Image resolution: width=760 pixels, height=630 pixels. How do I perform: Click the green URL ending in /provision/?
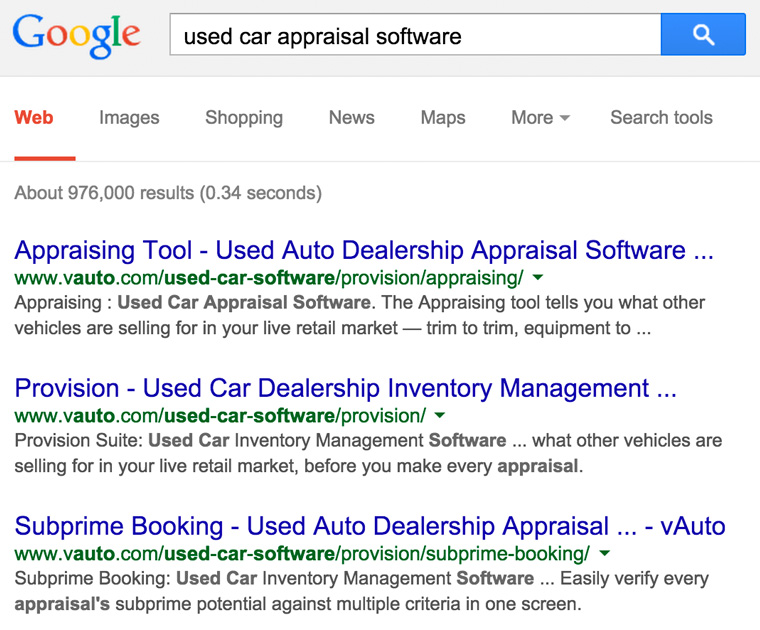(x=220, y=416)
